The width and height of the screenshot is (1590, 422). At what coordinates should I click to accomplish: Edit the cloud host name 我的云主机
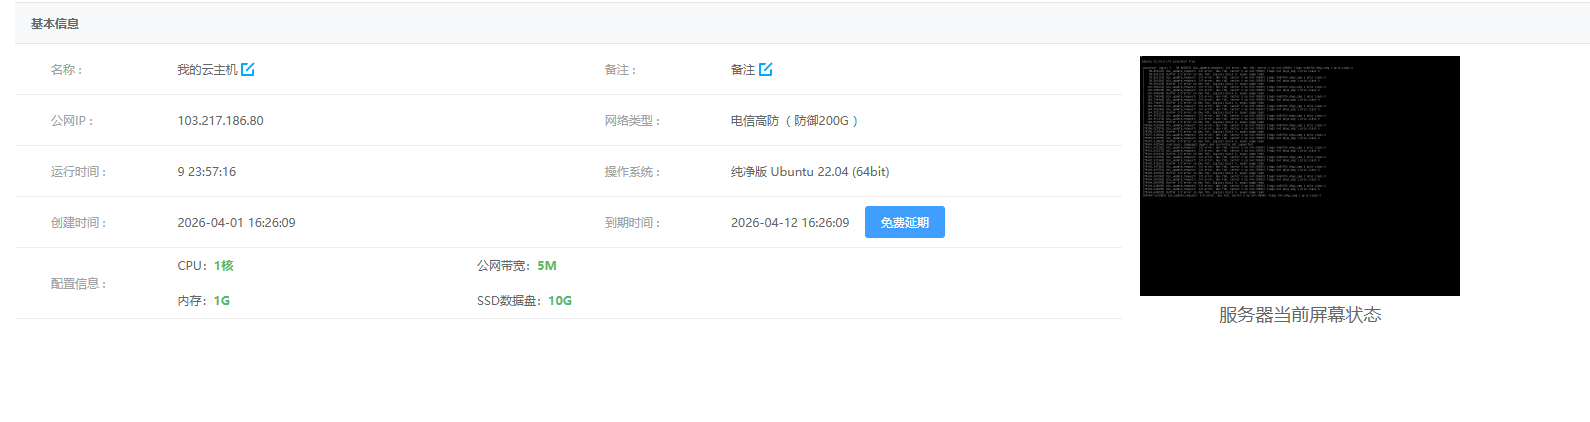click(x=248, y=69)
